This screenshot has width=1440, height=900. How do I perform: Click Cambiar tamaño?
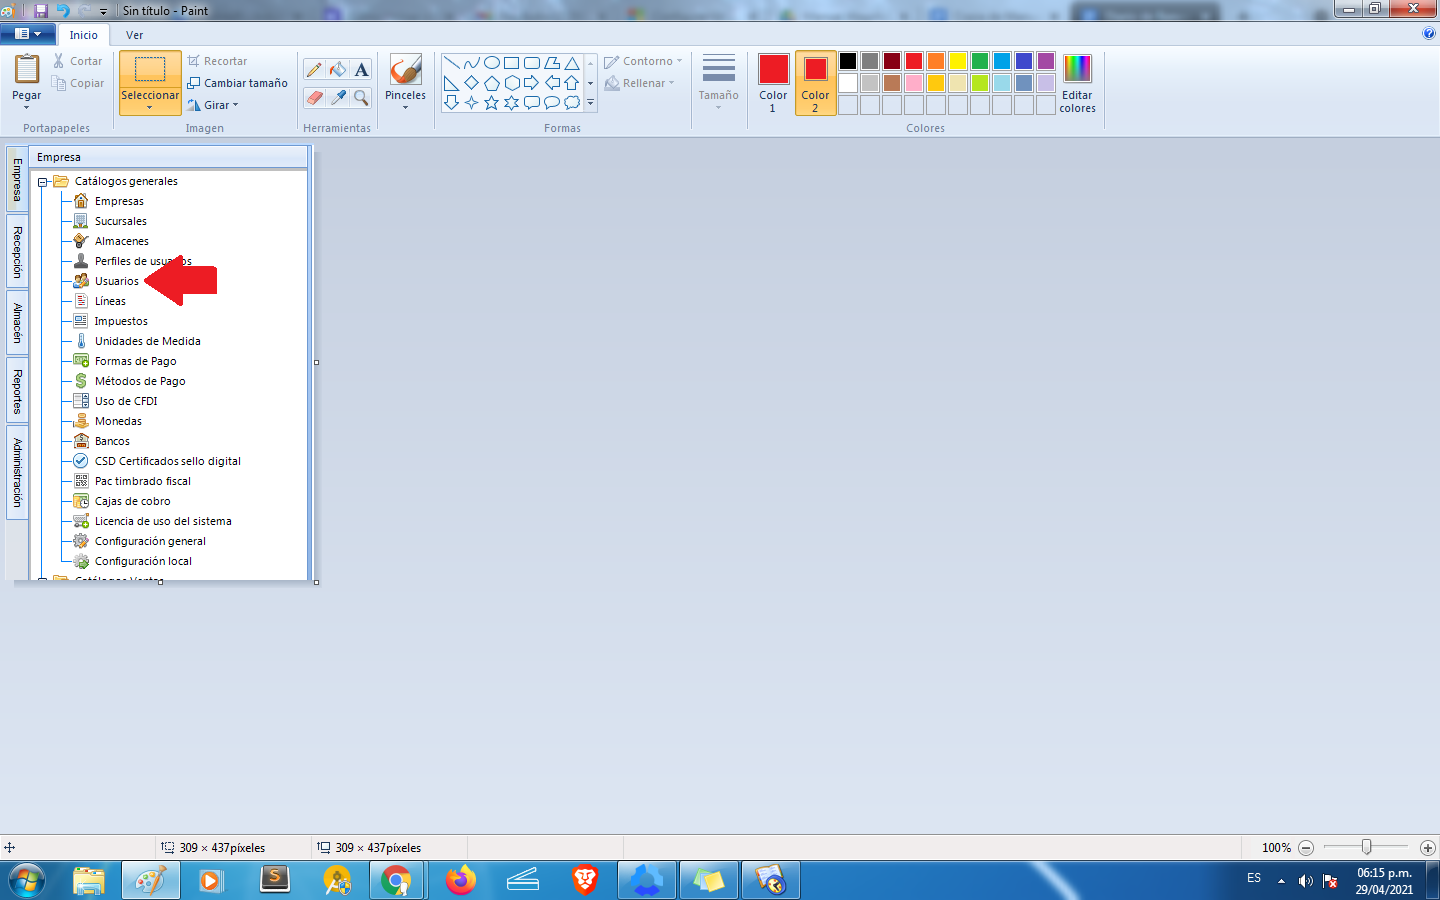pos(238,83)
